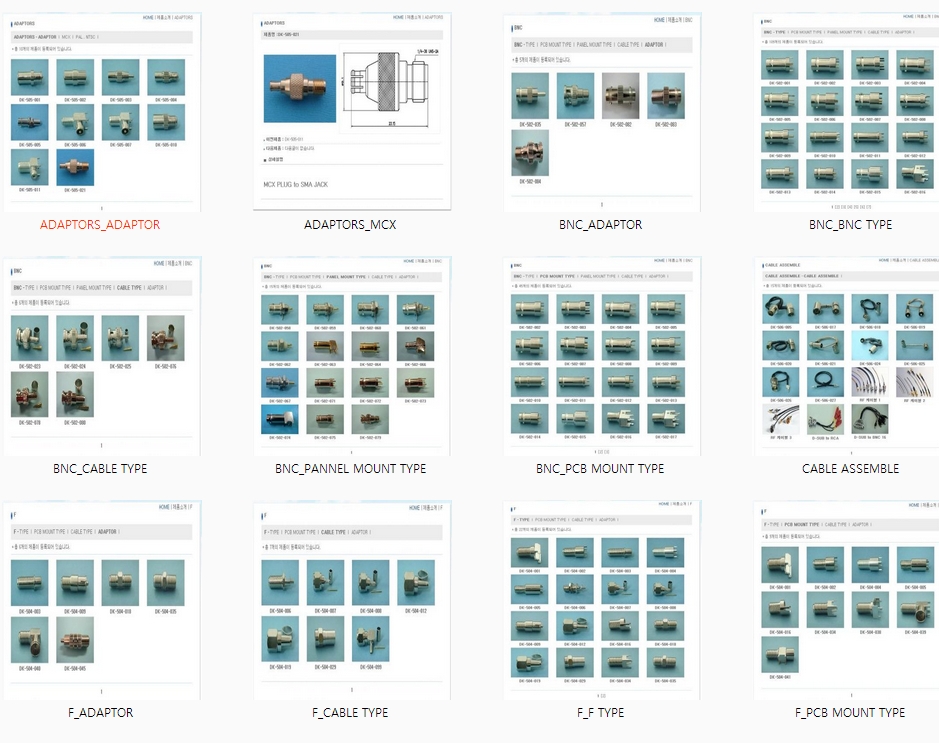Select the BNC_BNC TYPE thumbnail

tap(850, 112)
